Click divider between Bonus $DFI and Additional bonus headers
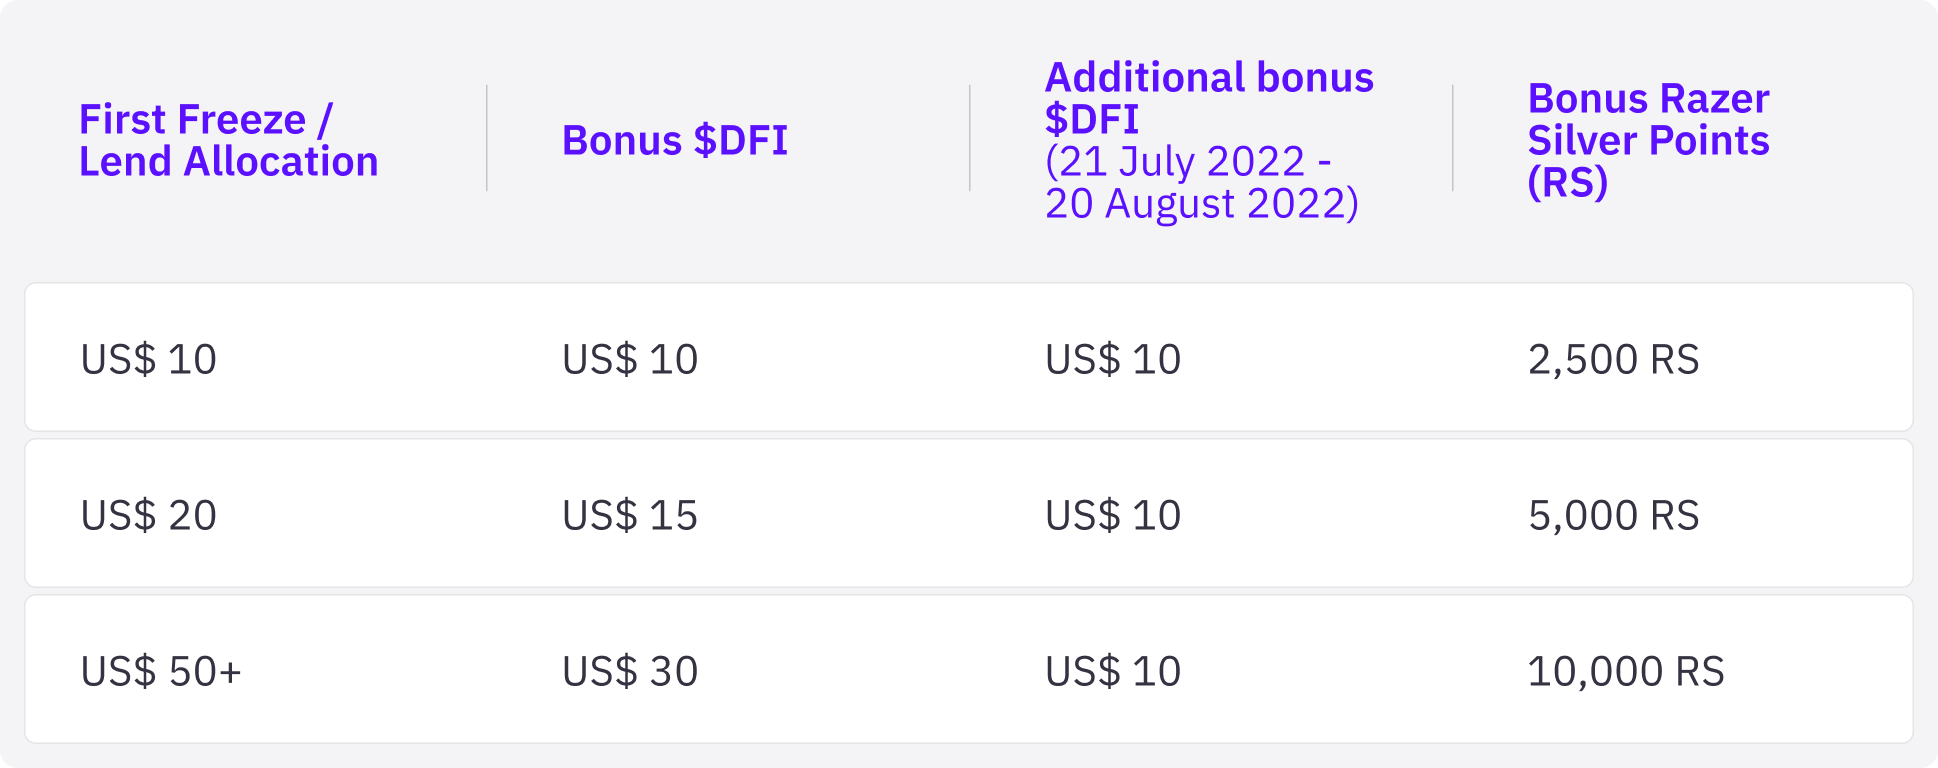The width and height of the screenshot is (1938, 768). (x=970, y=138)
